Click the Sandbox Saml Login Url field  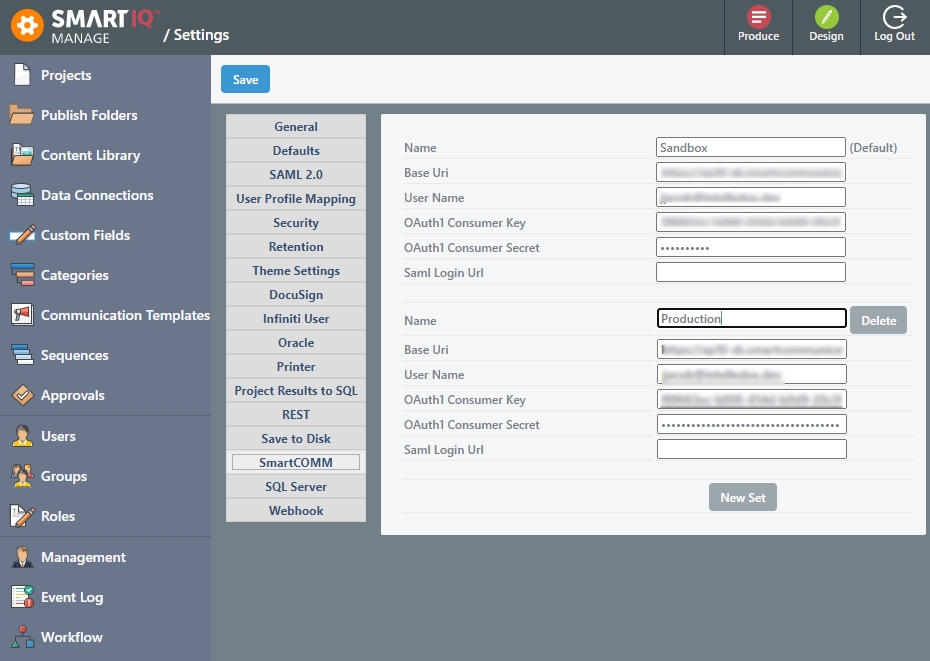tap(750, 272)
